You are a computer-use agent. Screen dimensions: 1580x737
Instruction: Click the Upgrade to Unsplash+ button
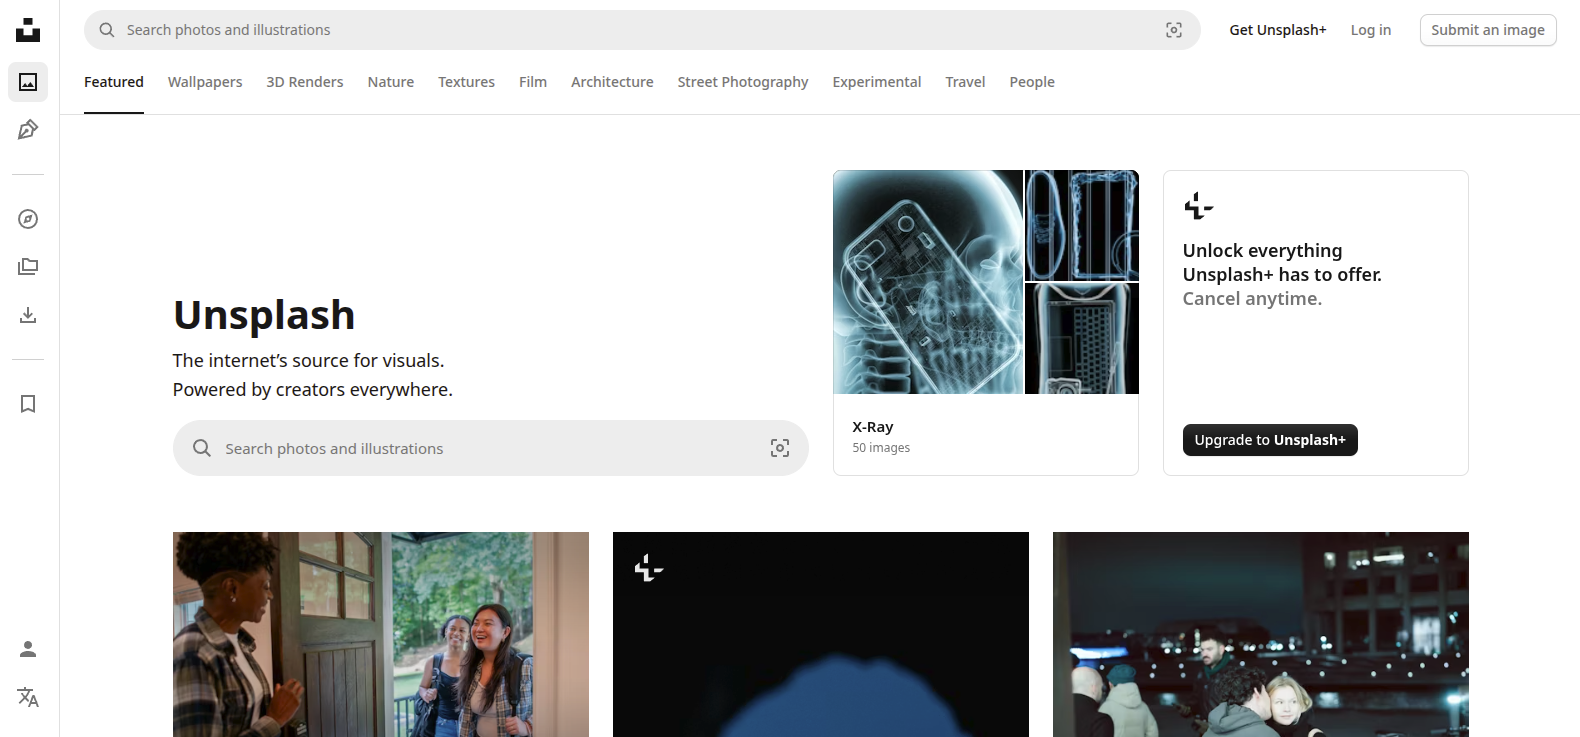(1270, 440)
